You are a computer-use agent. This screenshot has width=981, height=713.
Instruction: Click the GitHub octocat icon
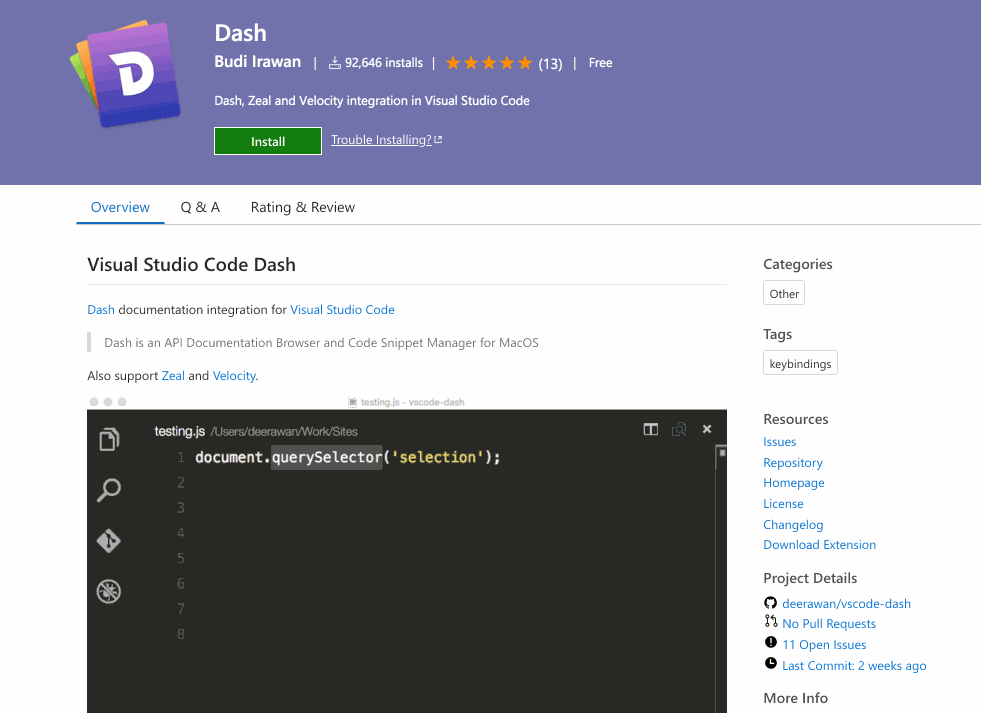tap(770, 603)
